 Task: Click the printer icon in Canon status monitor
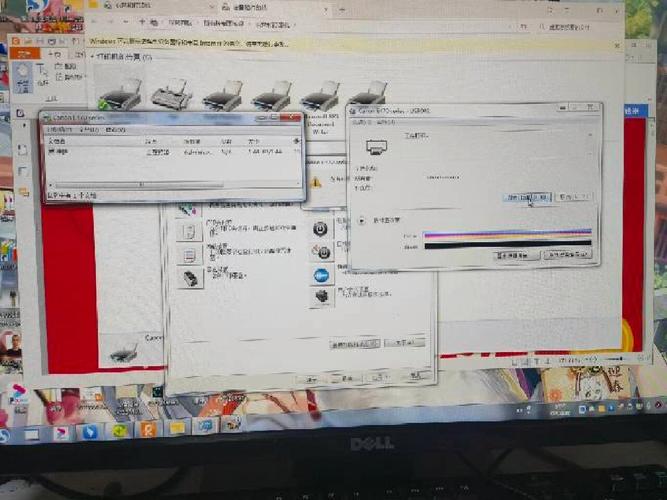pyautogui.click(x=376, y=148)
